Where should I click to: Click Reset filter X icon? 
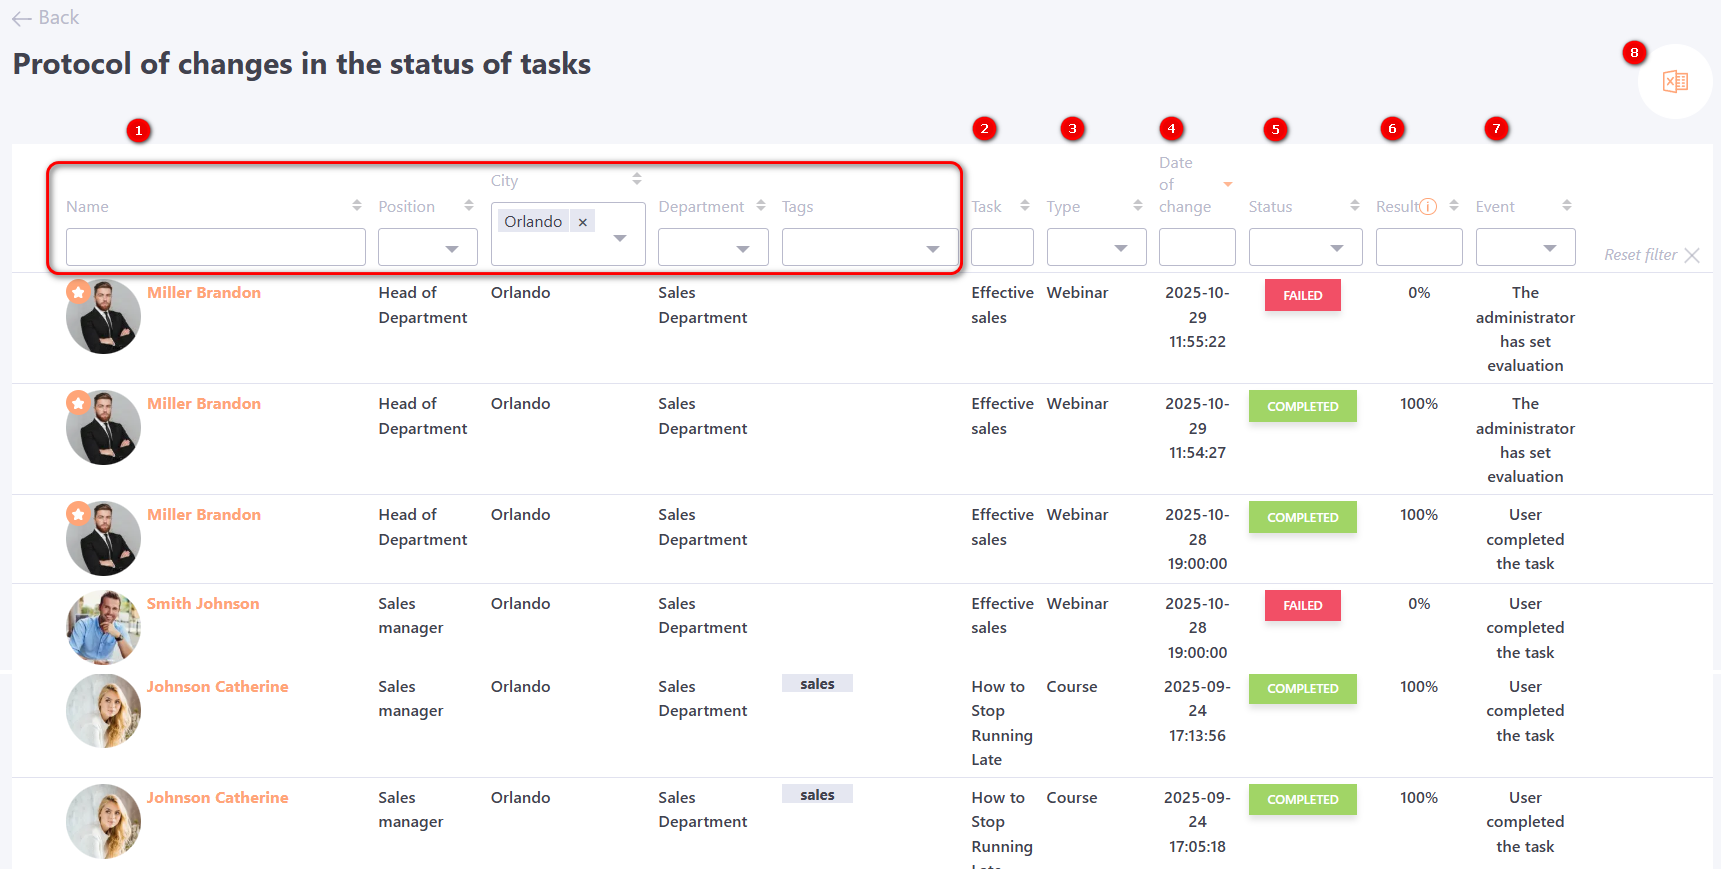[x=1691, y=255]
